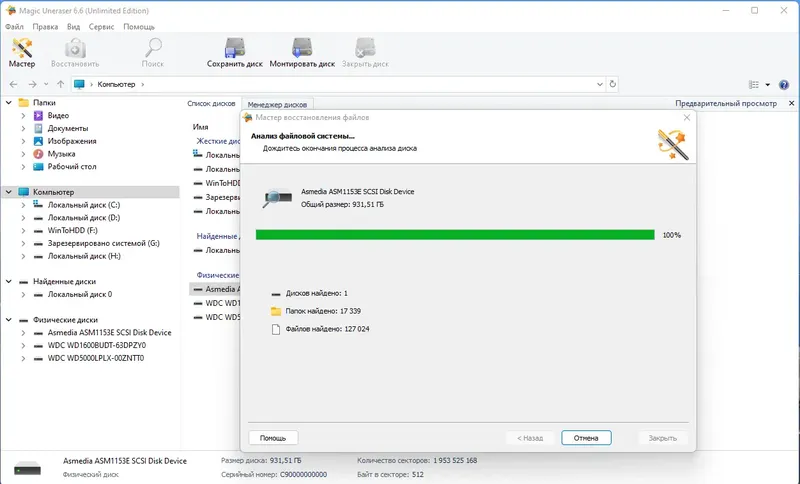Expand Локальный диск (D:) node
This screenshot has height=484, width=800.
[23, 218]
